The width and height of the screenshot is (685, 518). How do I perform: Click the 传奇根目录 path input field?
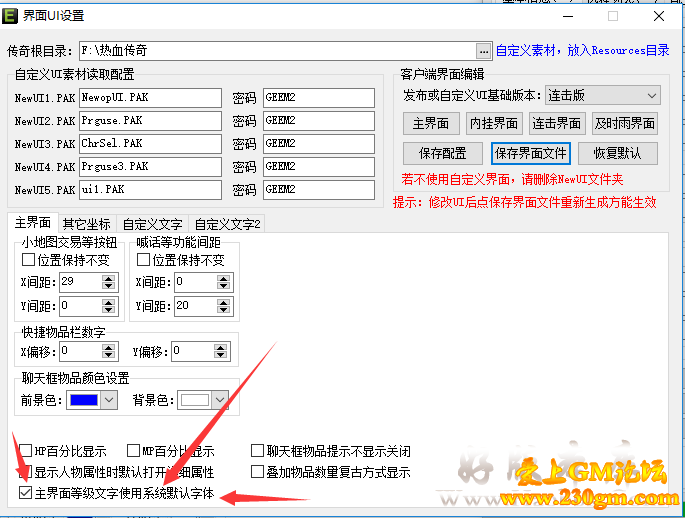(278, 51)
